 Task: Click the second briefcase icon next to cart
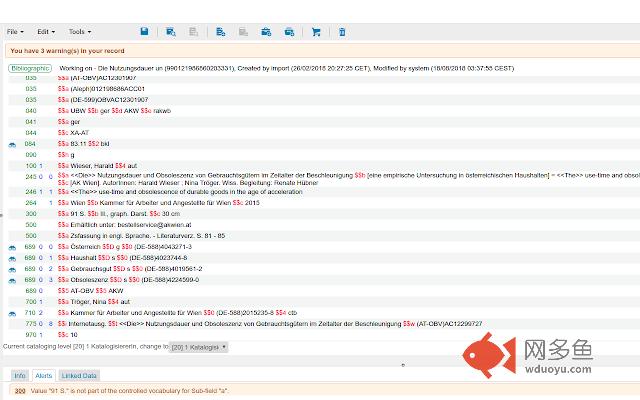click(x=289, y=32)
